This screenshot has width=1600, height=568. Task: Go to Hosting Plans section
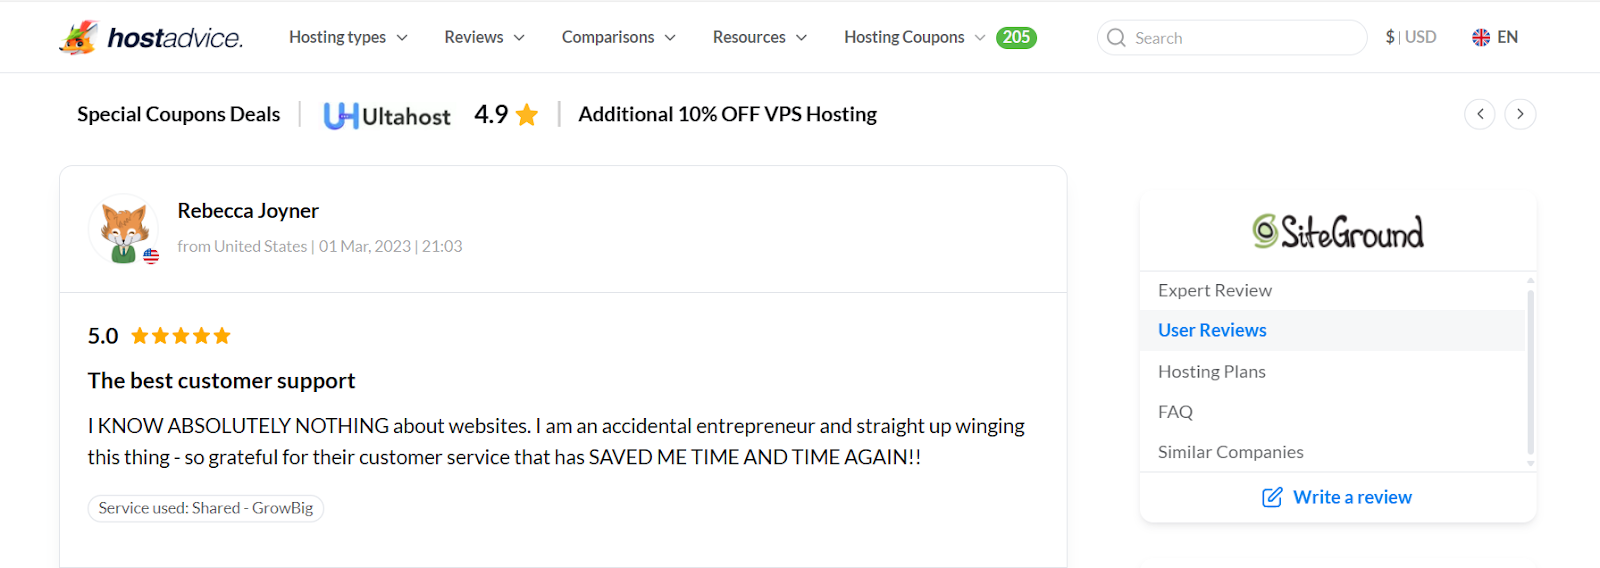1212,371
